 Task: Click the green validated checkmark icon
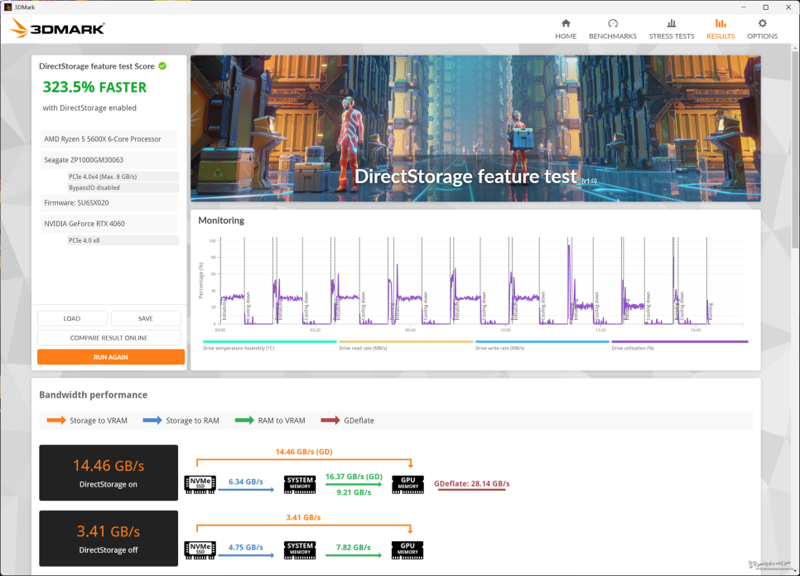click(x=162, y=66)
